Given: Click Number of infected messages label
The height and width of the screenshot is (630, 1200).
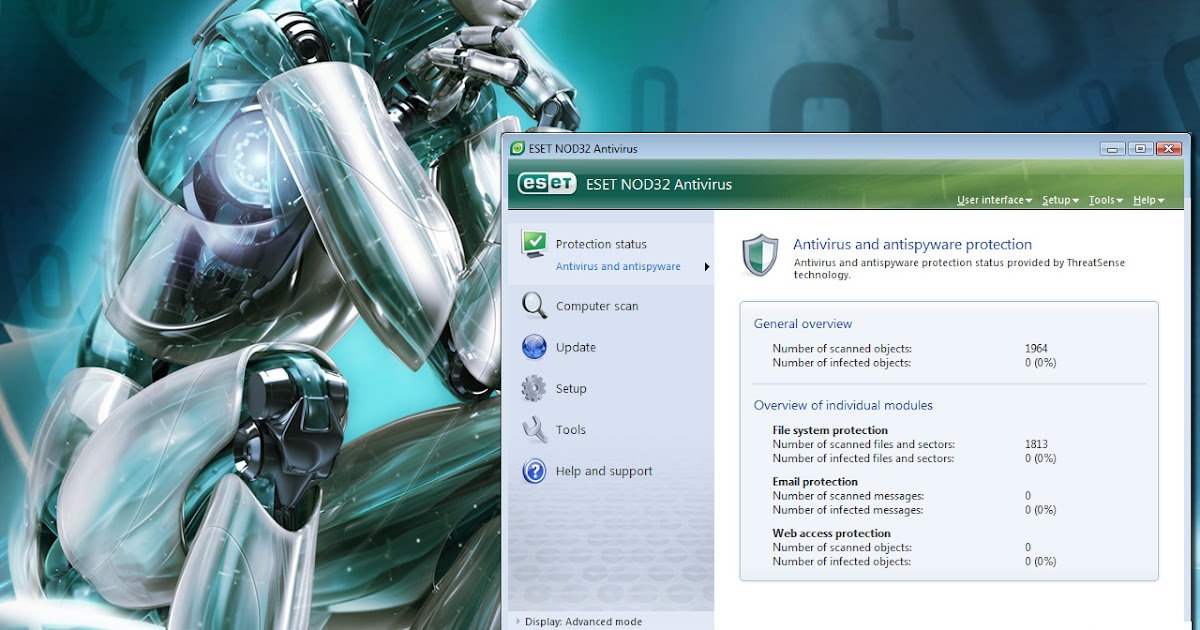Looking at the screenshot, I should pos(848,510).
